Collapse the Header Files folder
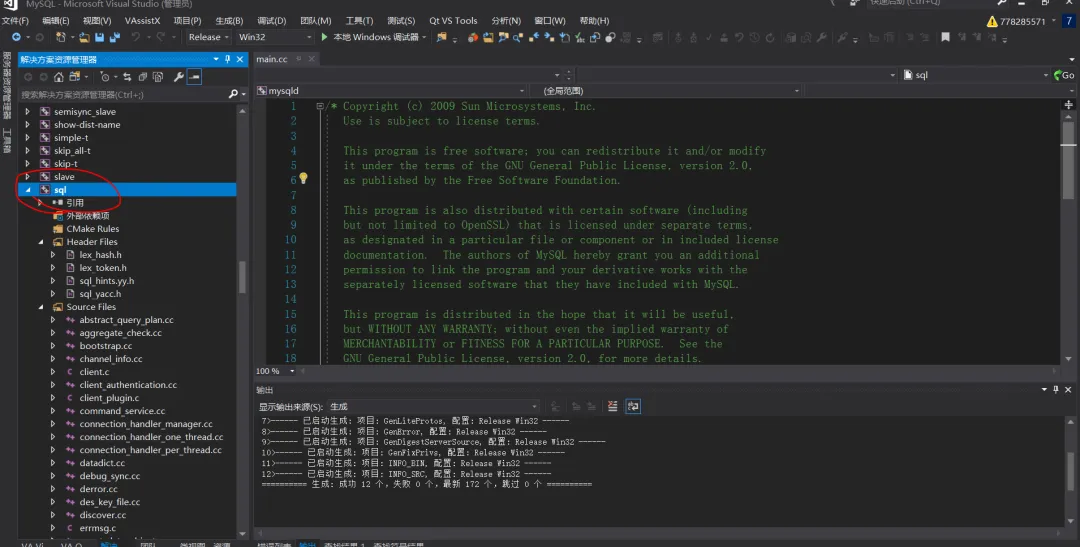Screen dimensions: 1080x547 coord(41,242)
